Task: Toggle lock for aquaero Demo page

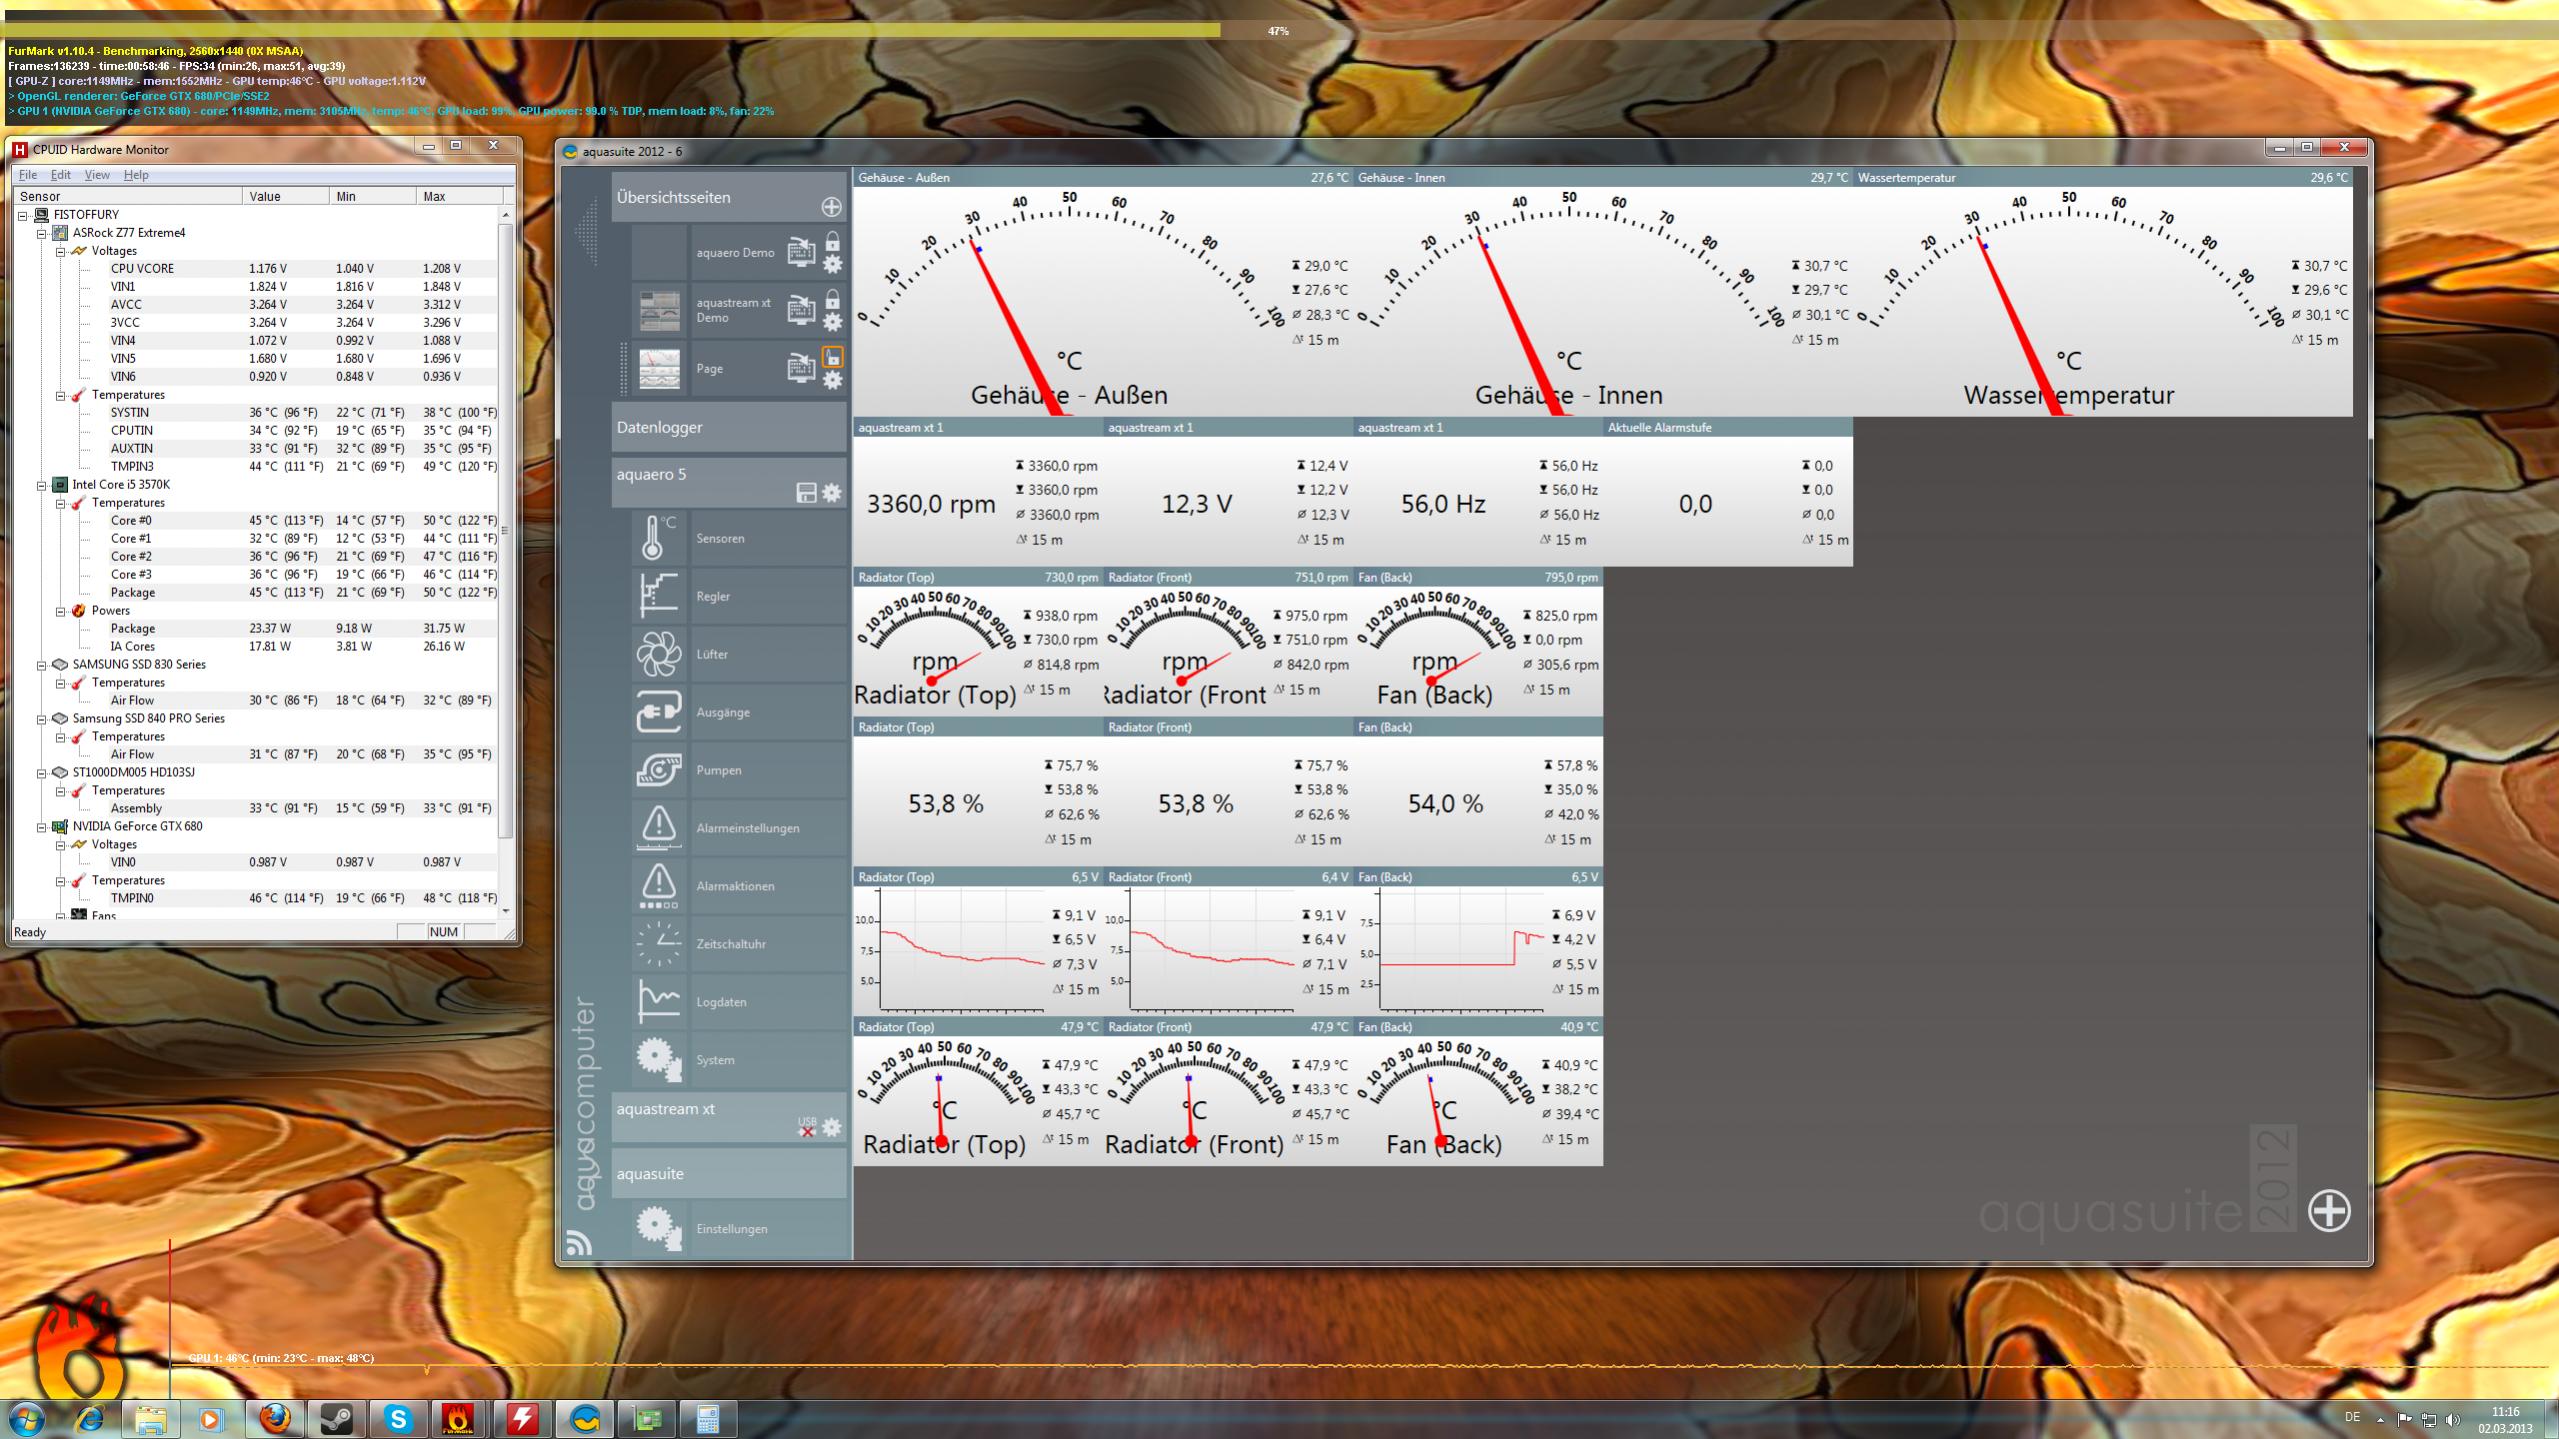Action: click(832, 242)
